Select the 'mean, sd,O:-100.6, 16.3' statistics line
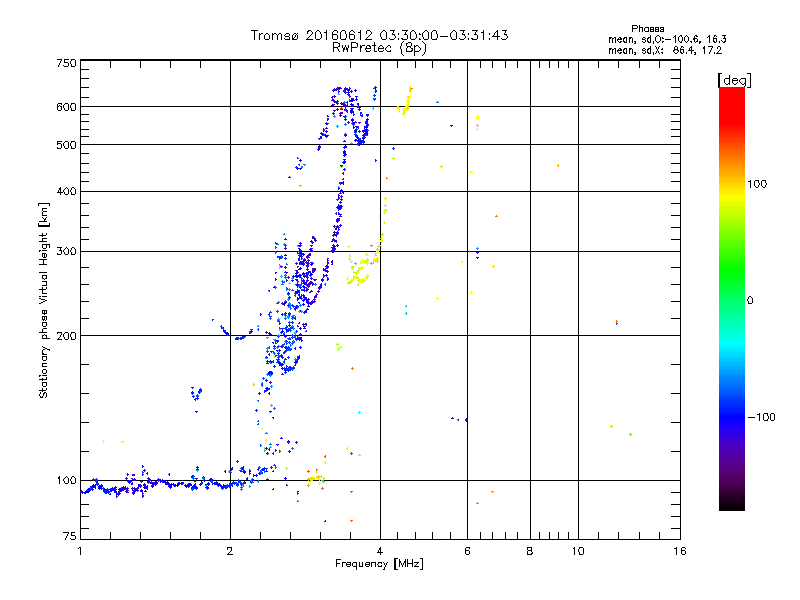 point(667,39)
